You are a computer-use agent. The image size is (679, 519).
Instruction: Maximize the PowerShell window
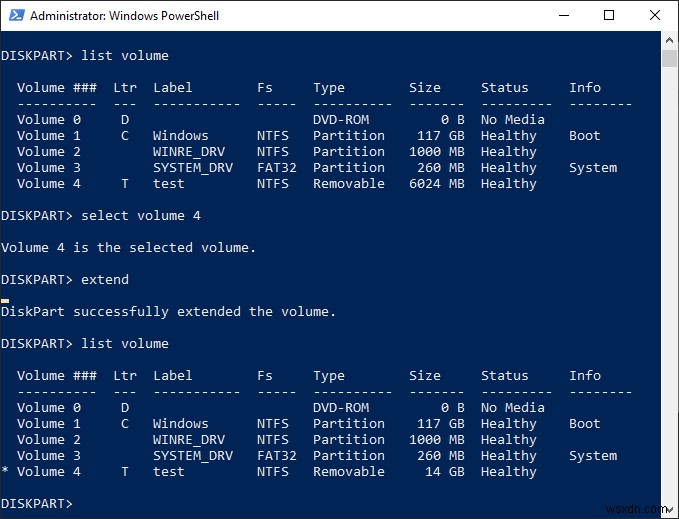coord(609,16)
